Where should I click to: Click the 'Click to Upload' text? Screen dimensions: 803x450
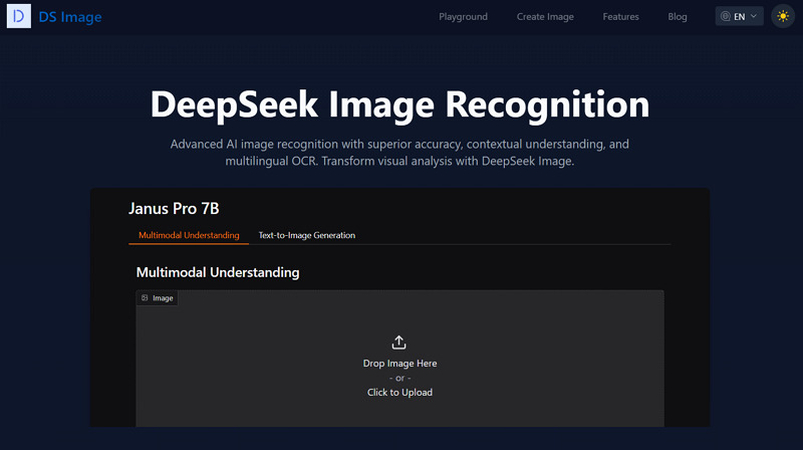pyautogui.click(x=399, y=392)
